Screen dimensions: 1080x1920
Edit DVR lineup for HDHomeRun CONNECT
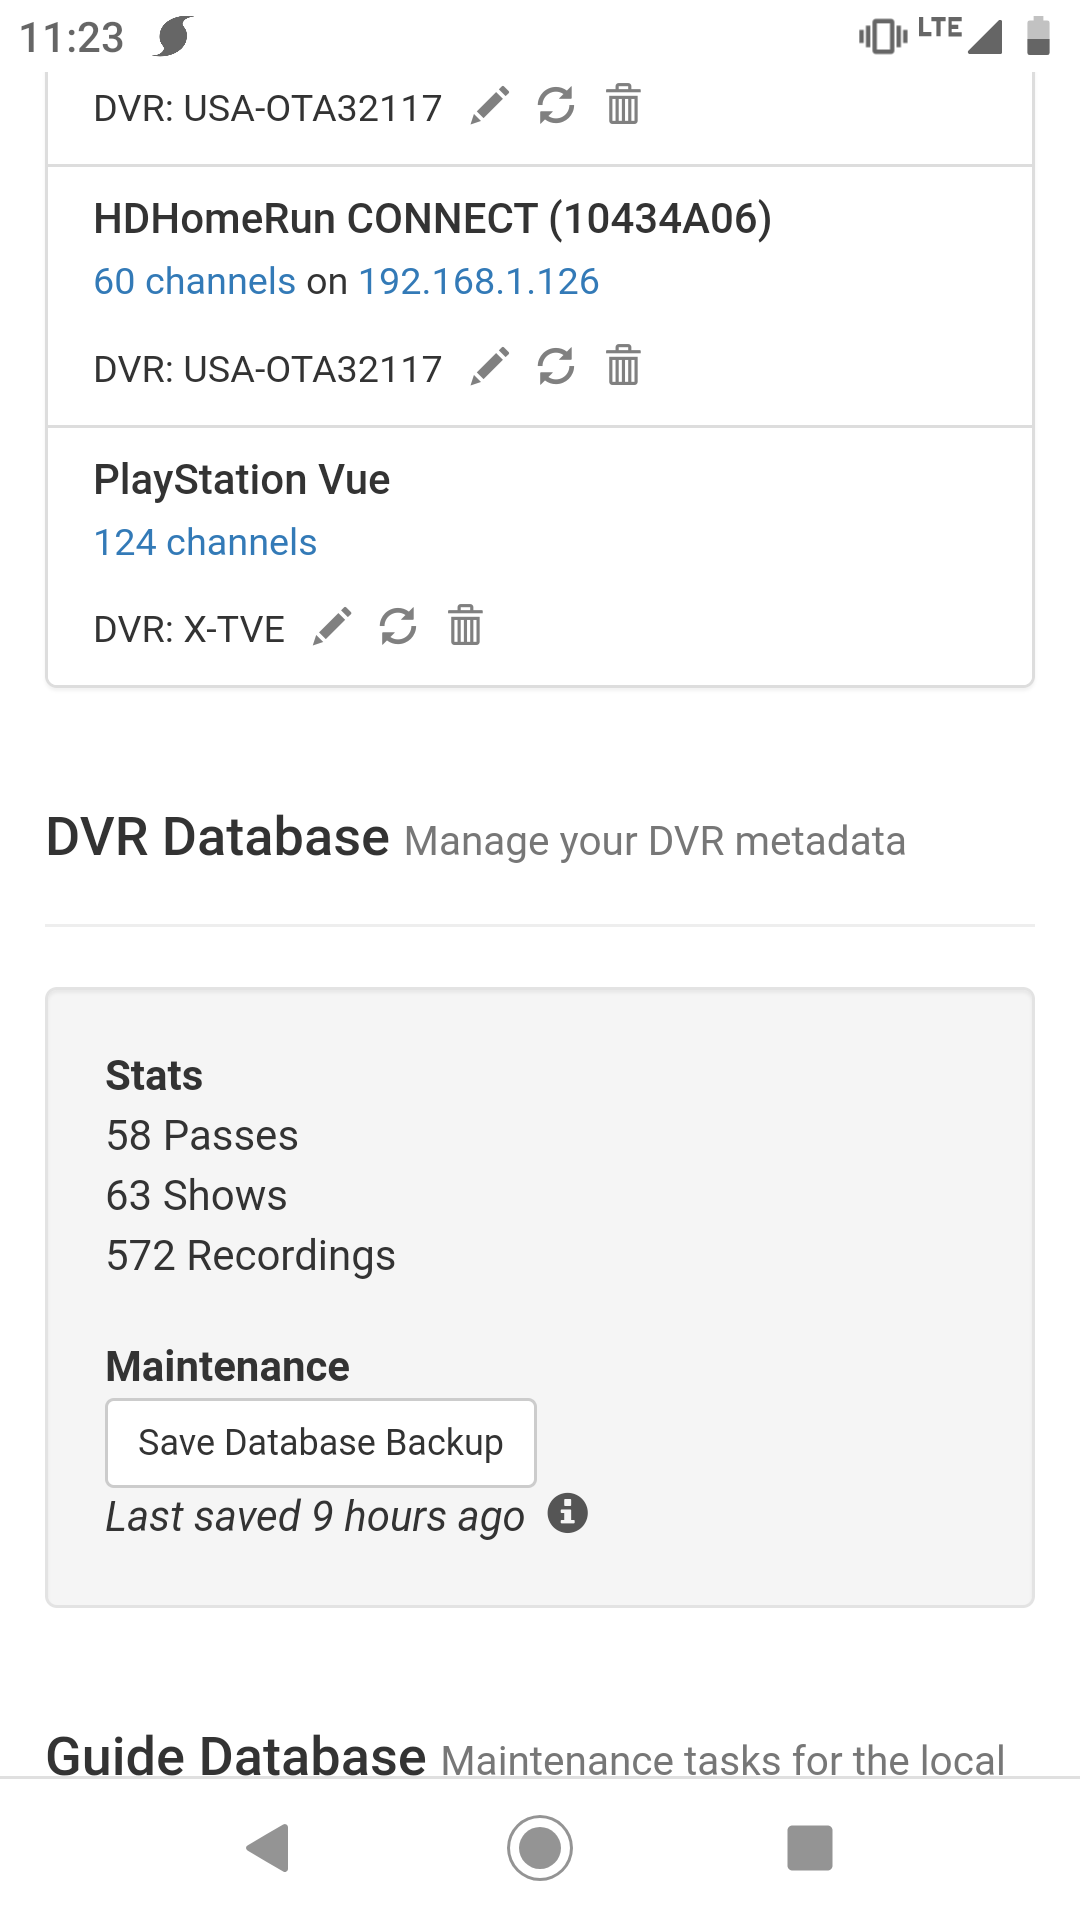point(490,367)
